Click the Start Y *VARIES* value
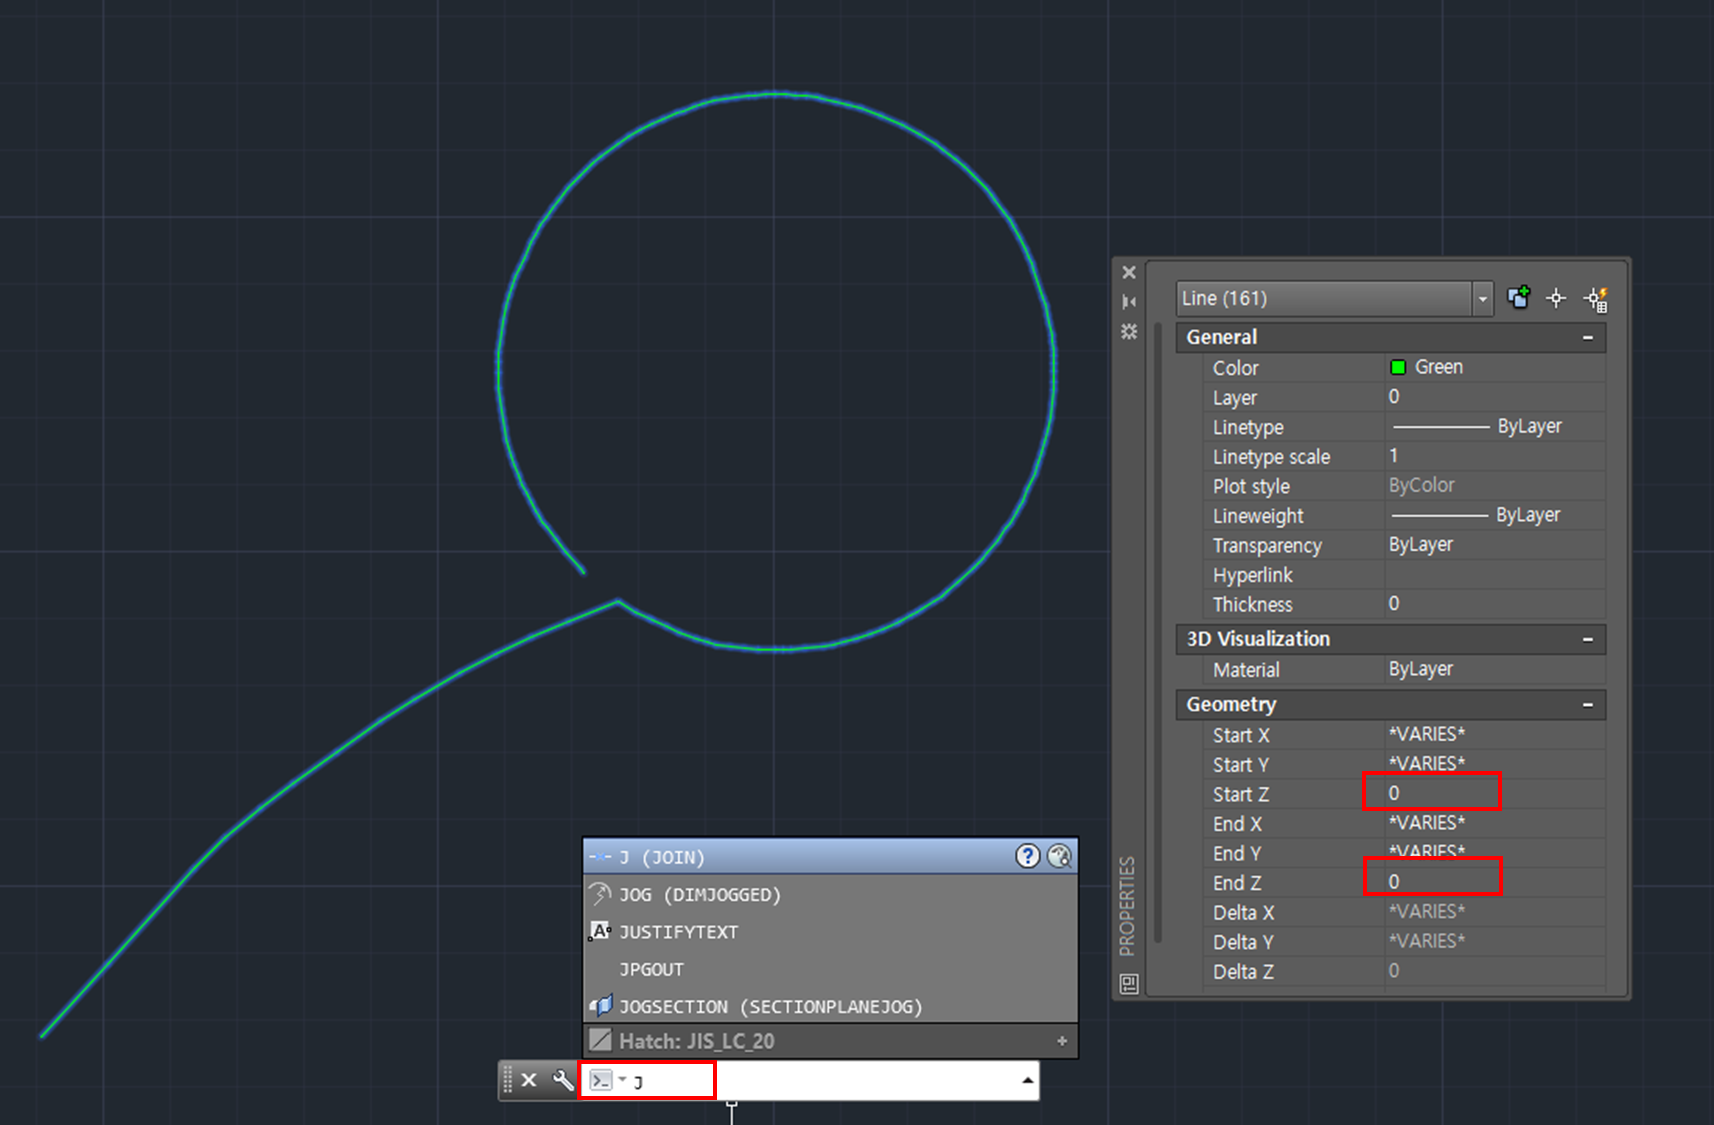 point(1495,764)
